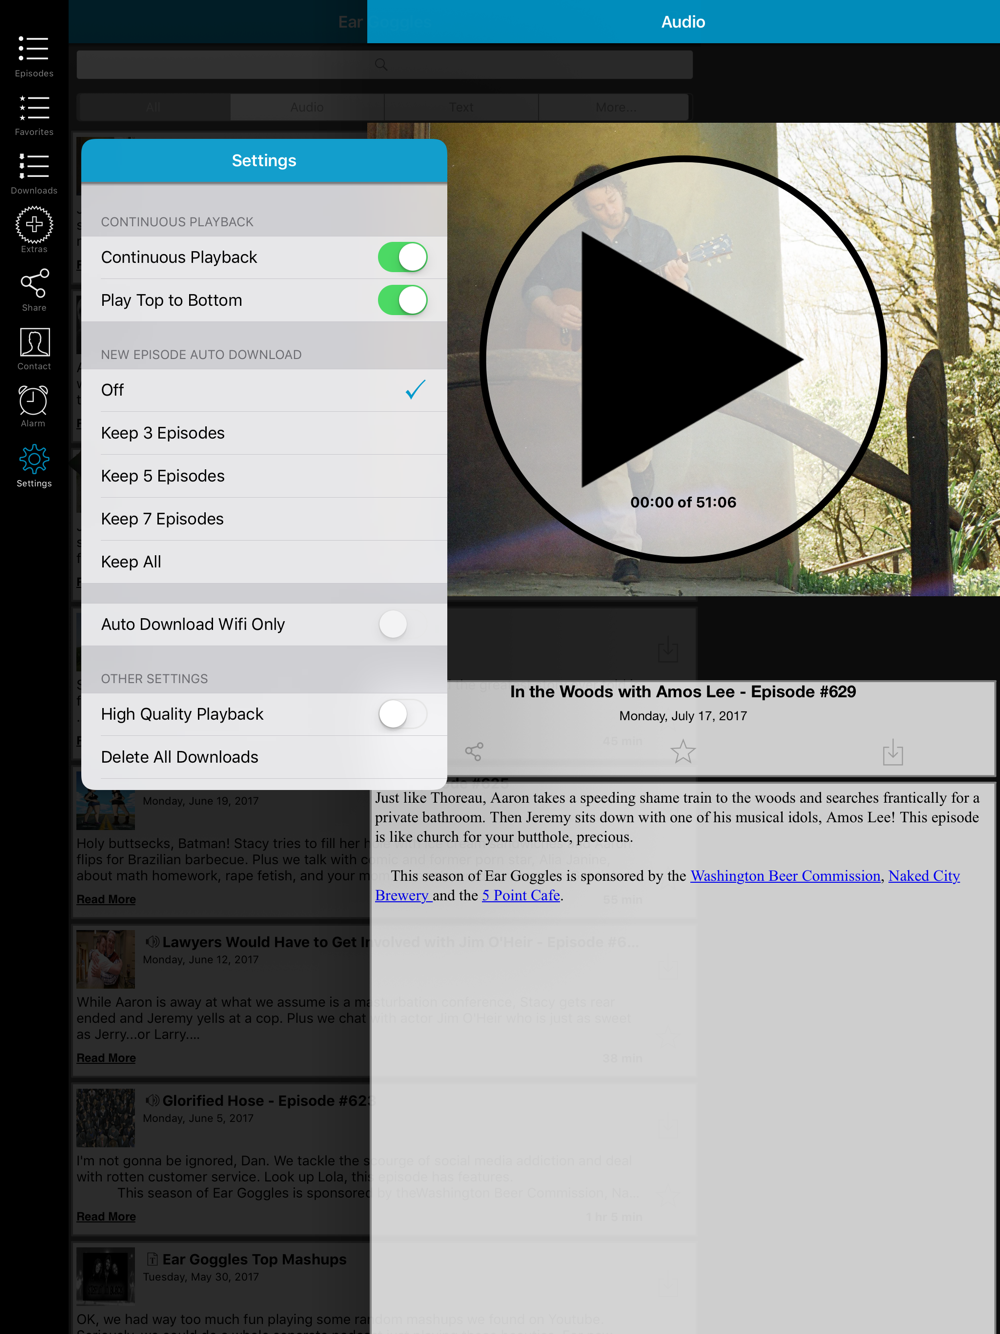Open the Alarm sidebar icon
Screen dimensions: 1000x1334
pyautogui.click(x=33, y=407)
